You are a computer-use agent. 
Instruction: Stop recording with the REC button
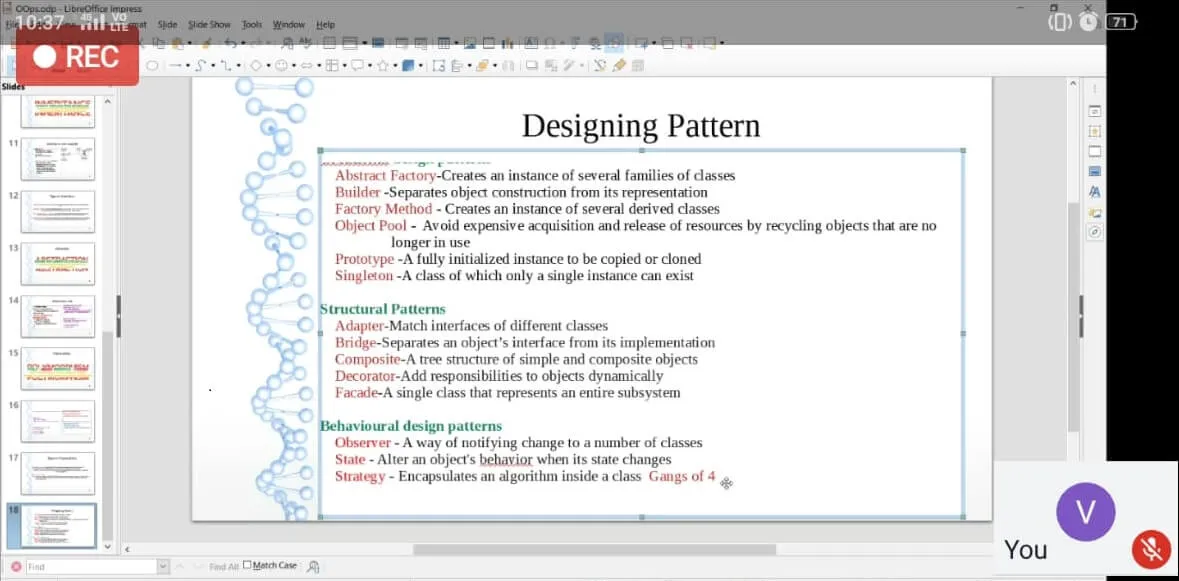coord(77,56)
